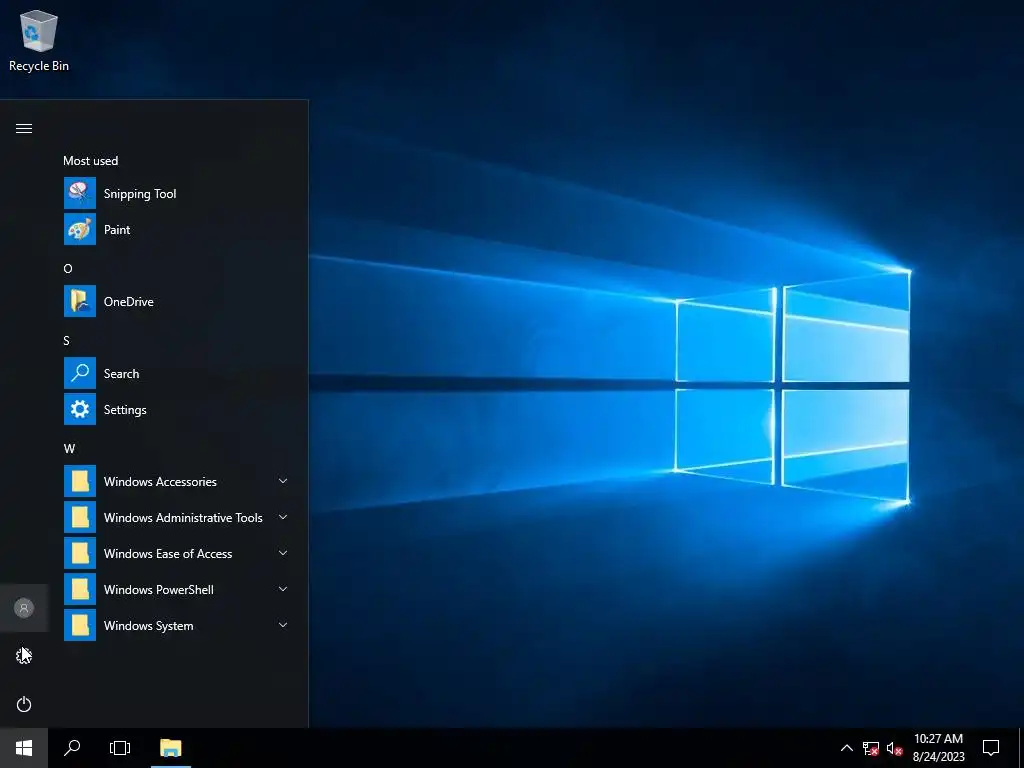
Task: Click the Show desktop sliver at taskbar edge
Action: tap(1021, 748)
